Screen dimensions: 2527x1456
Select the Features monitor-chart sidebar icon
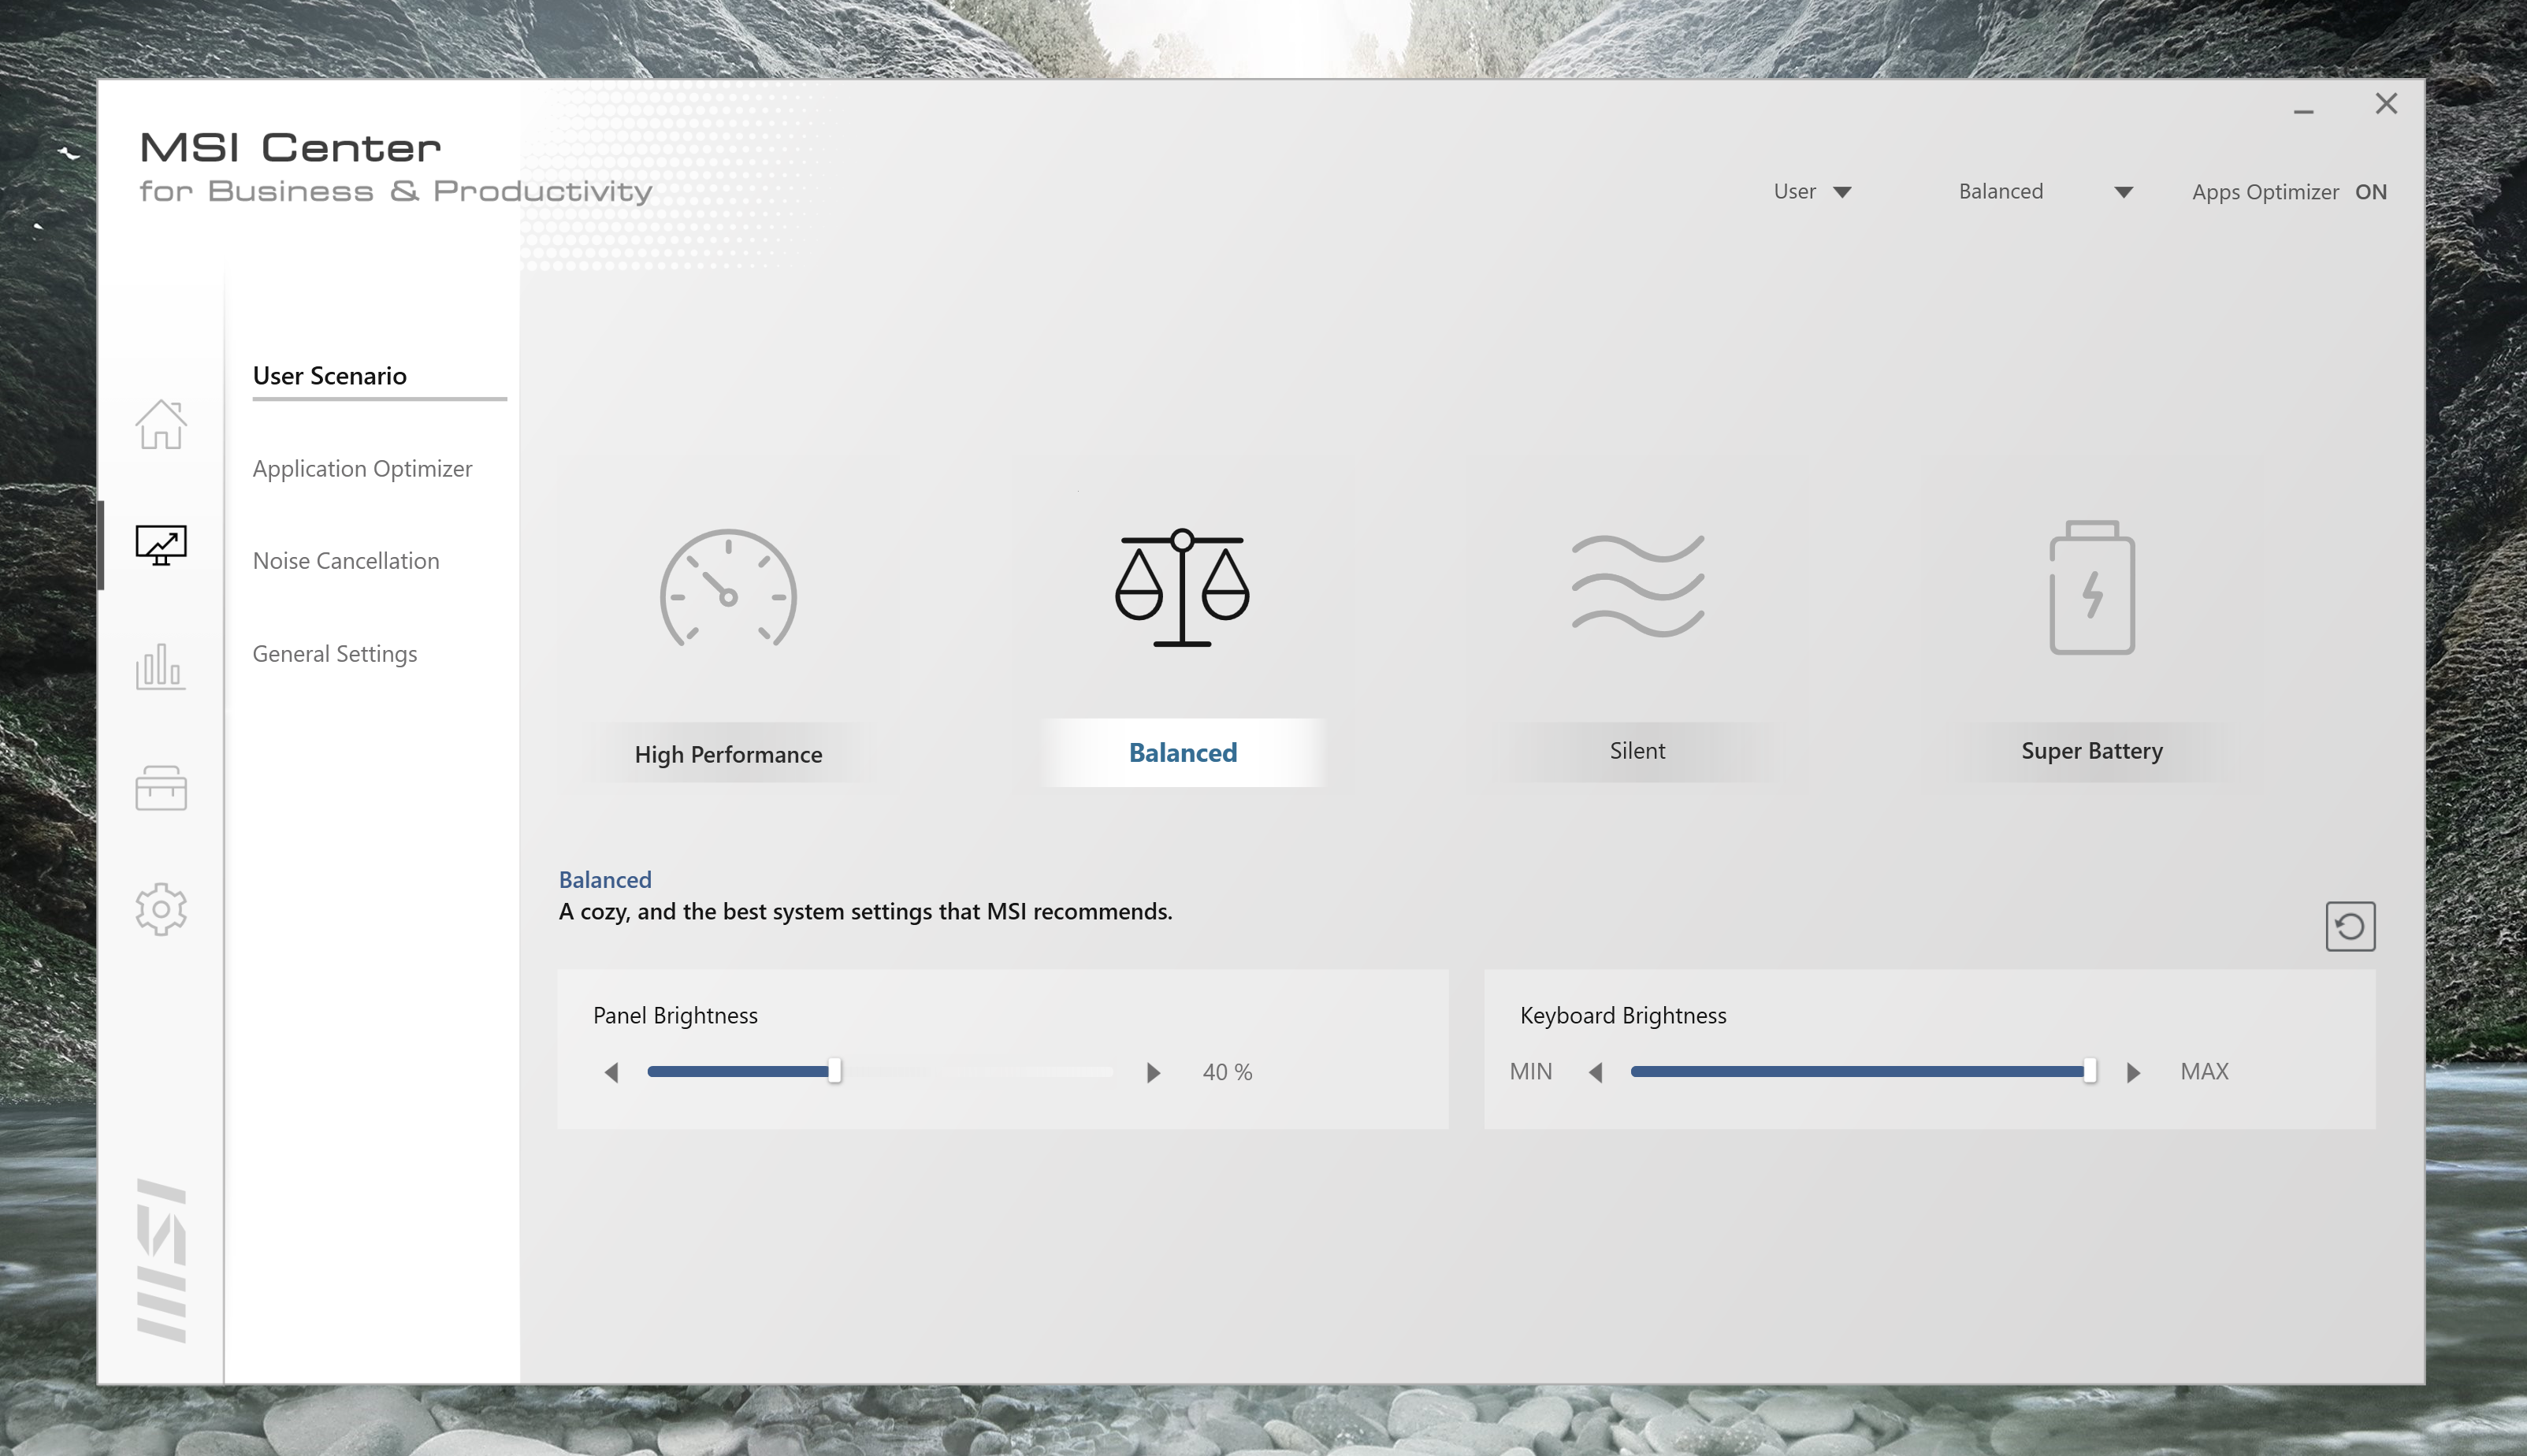[x=161, y=545]
